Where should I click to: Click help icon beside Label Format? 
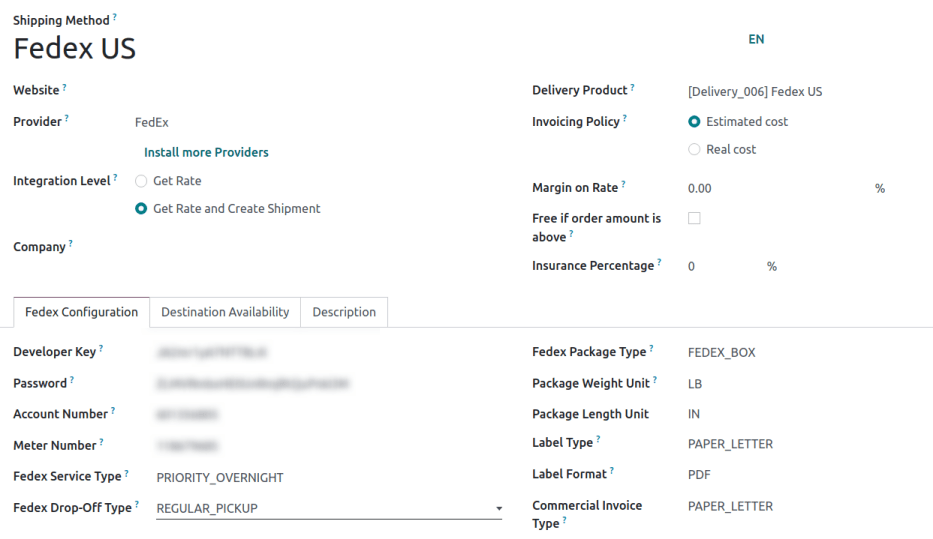point(611,471)
